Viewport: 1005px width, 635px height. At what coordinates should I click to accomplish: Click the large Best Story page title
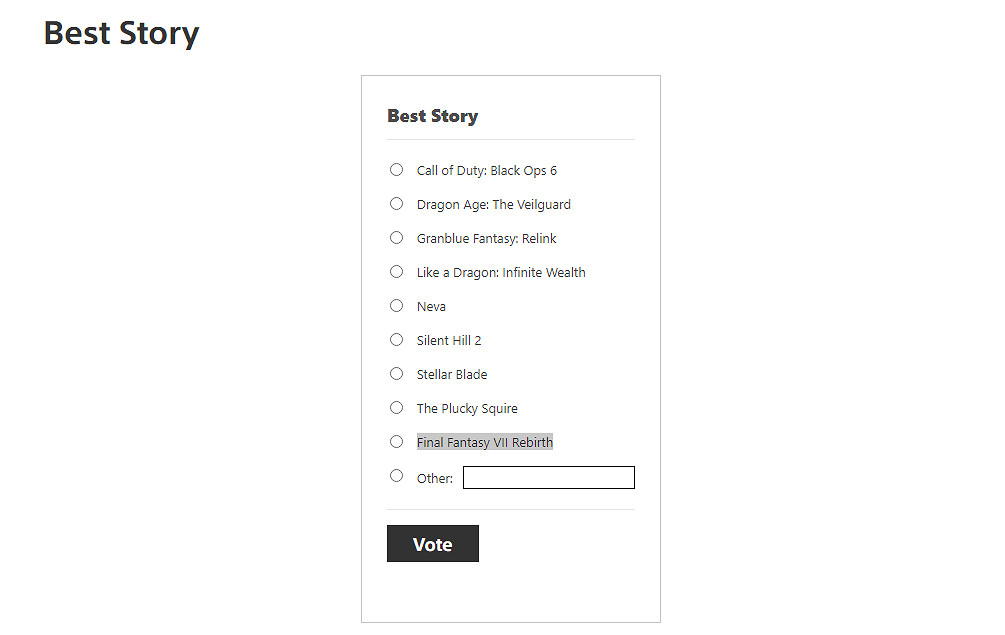(x=121, y=33)
